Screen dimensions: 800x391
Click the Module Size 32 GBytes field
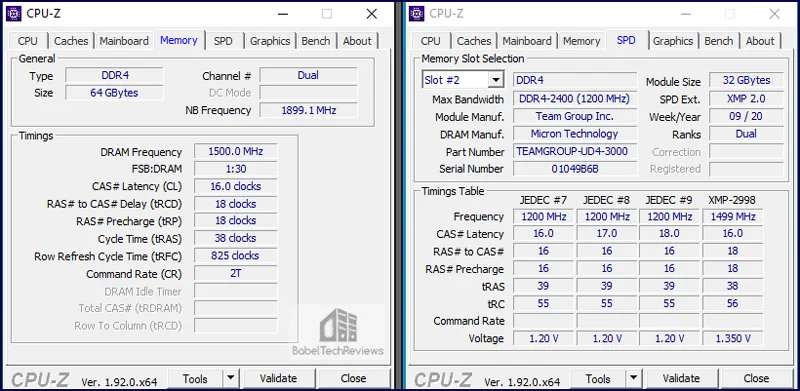click(x=746, y=81)
